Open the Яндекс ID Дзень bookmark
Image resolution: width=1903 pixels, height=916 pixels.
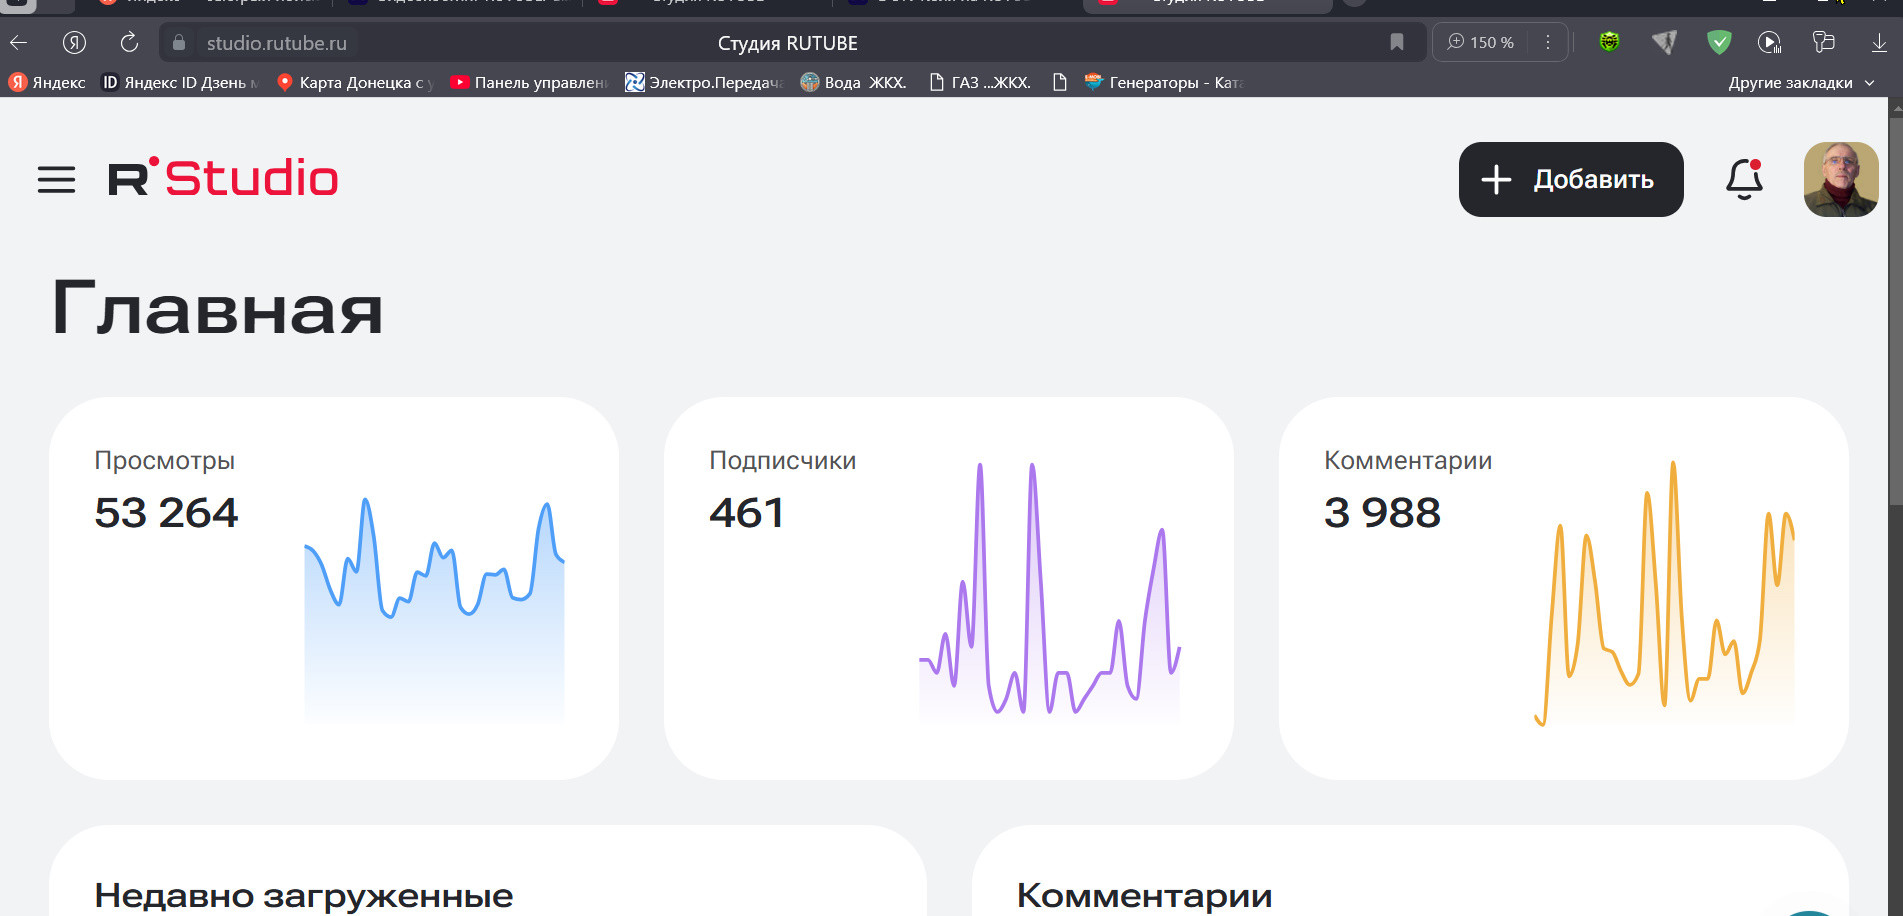pyautogui.click(x=179, y=82)
